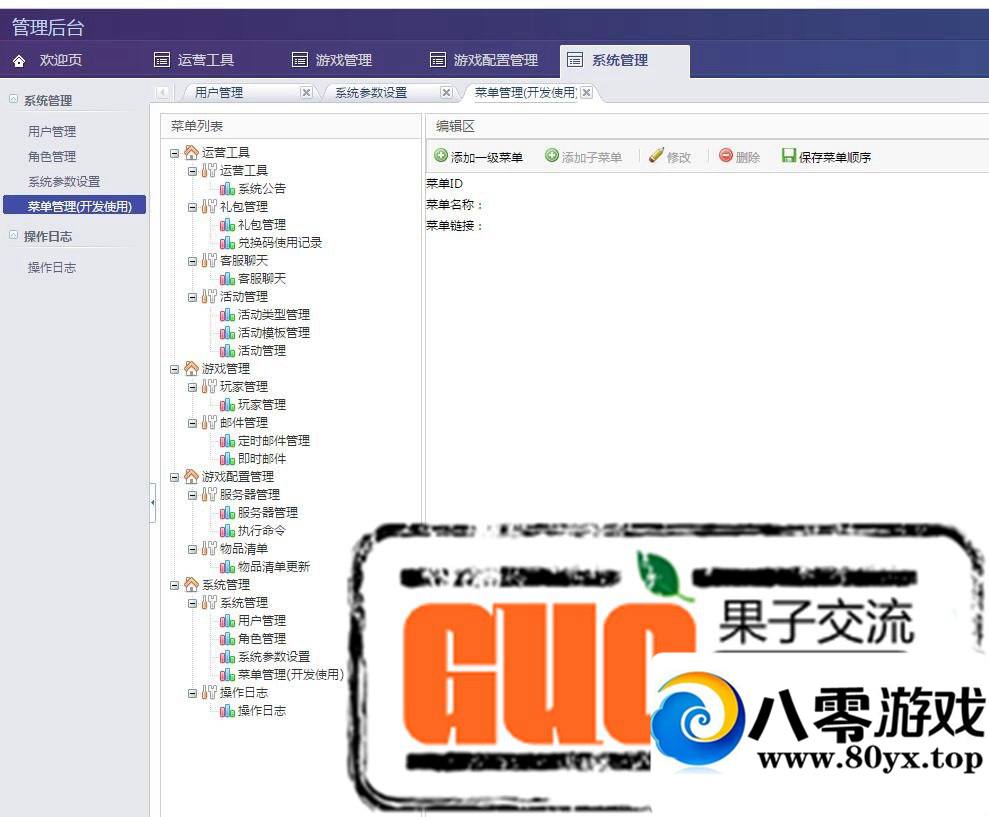Click the pencil icon for 修改
This screenshot has height=817, width=989.
[x=656, y=155]
